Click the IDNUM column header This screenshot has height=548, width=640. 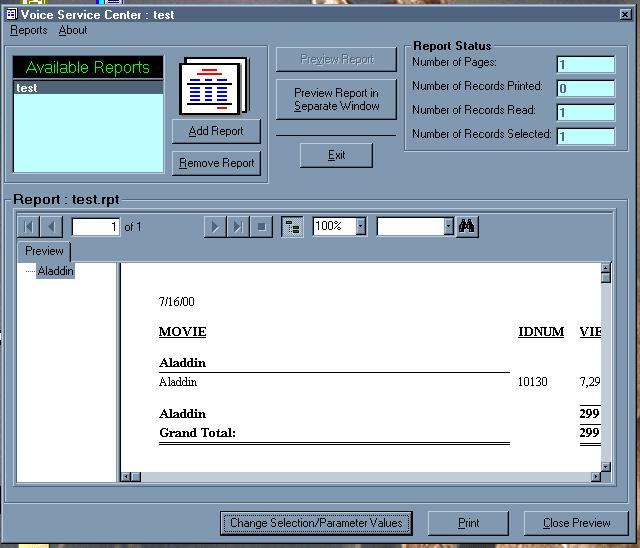coord(541,332)
